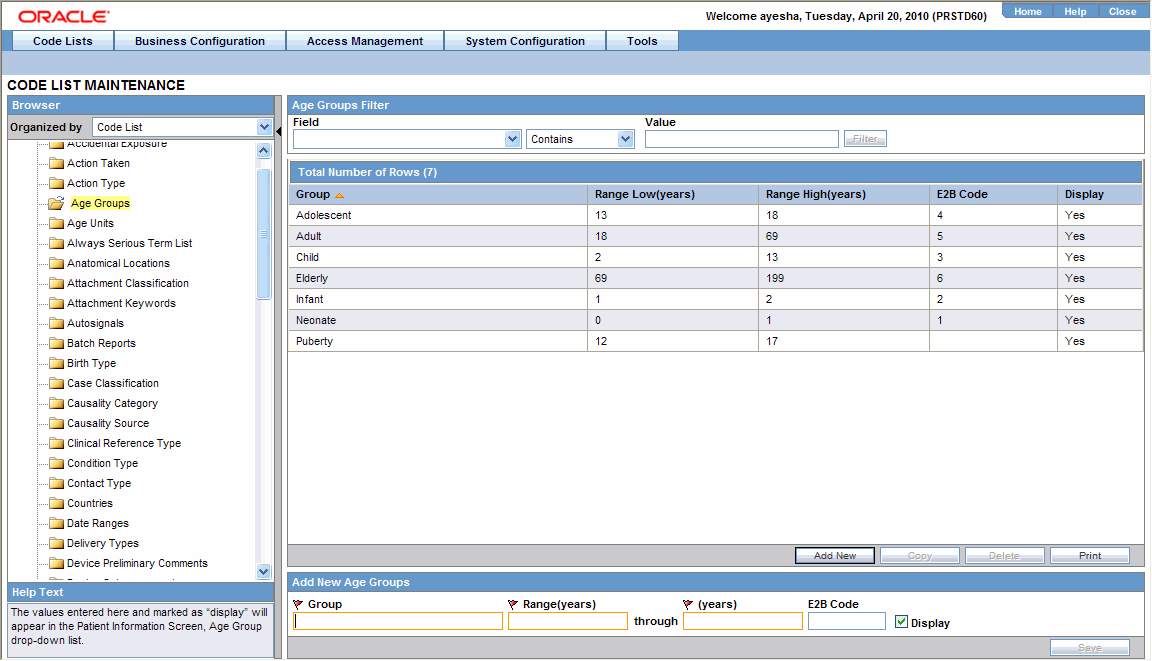Click the browser tree scroll down arrow

pos(264,571)
